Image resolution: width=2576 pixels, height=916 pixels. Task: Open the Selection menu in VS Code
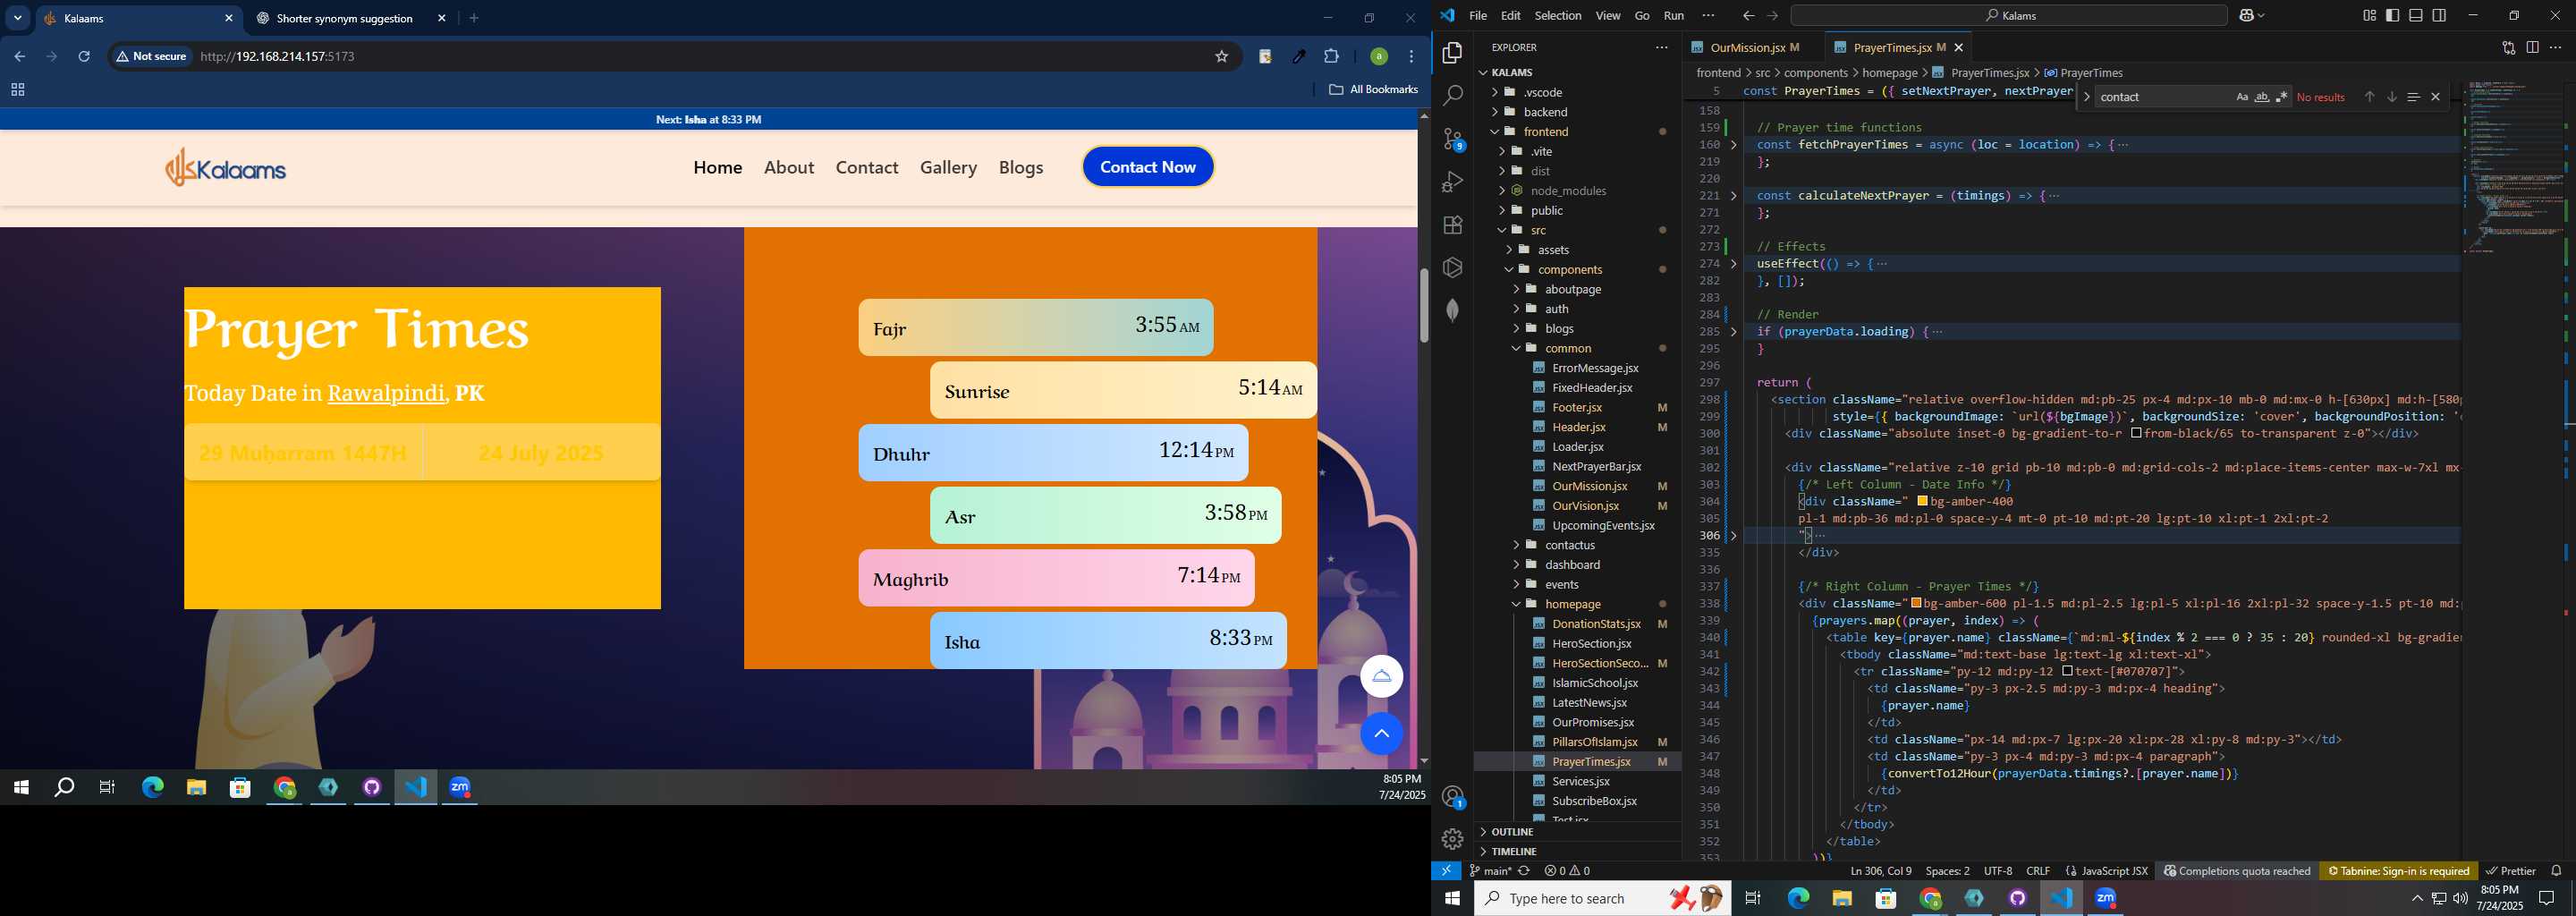[1557, 15]
